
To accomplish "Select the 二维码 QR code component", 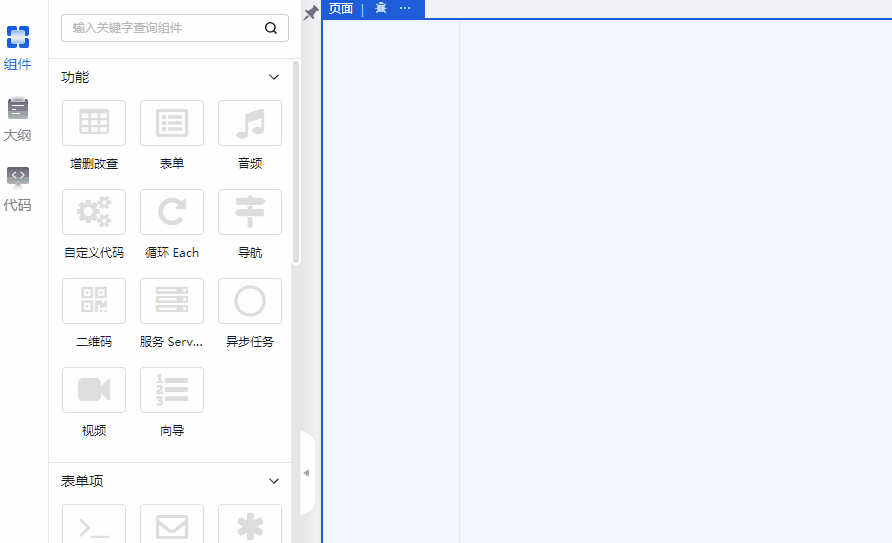I will click(94, 301).
